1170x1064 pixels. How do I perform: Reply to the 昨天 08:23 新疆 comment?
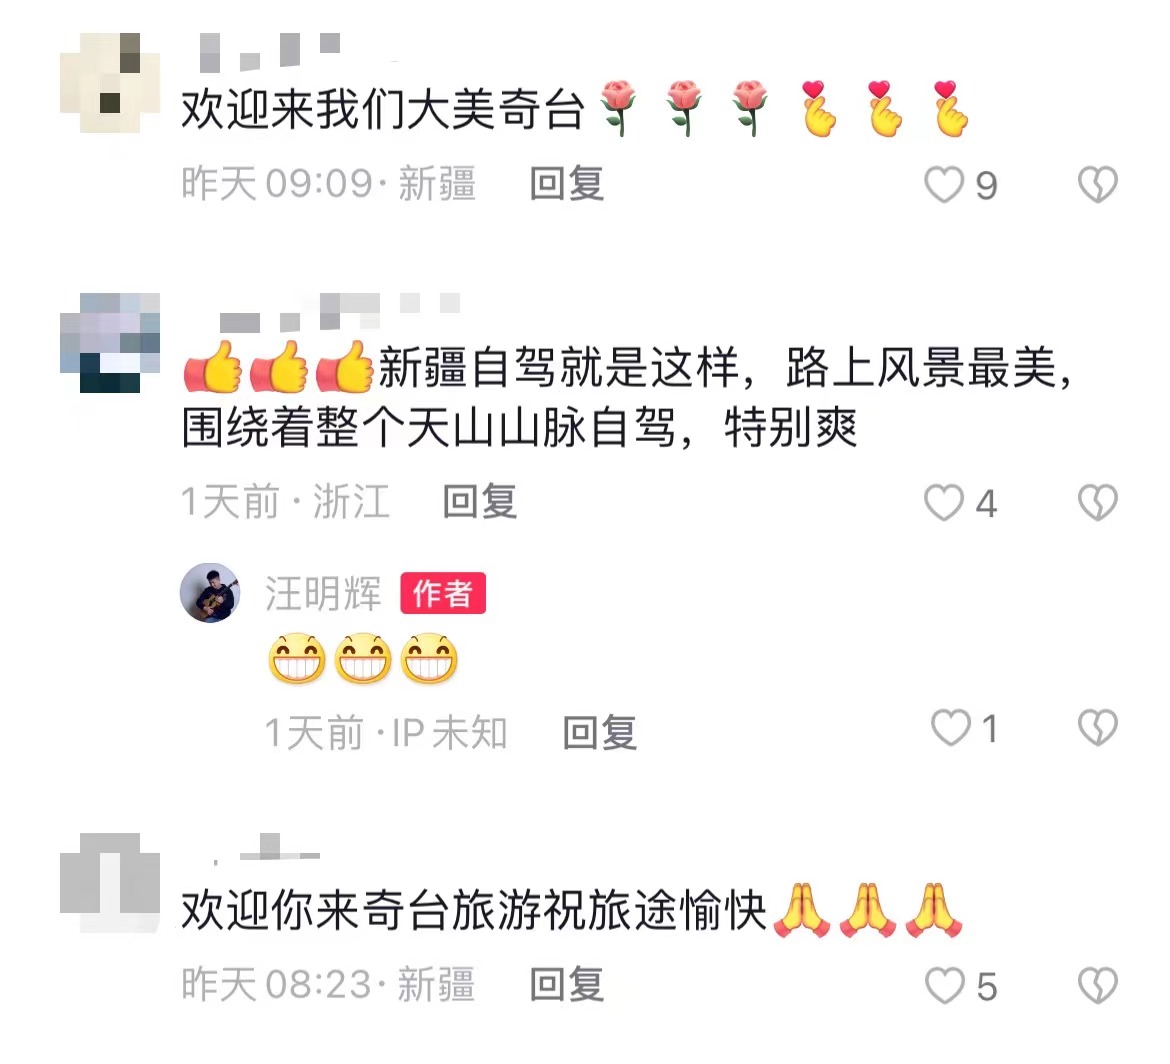coord(566,984)
